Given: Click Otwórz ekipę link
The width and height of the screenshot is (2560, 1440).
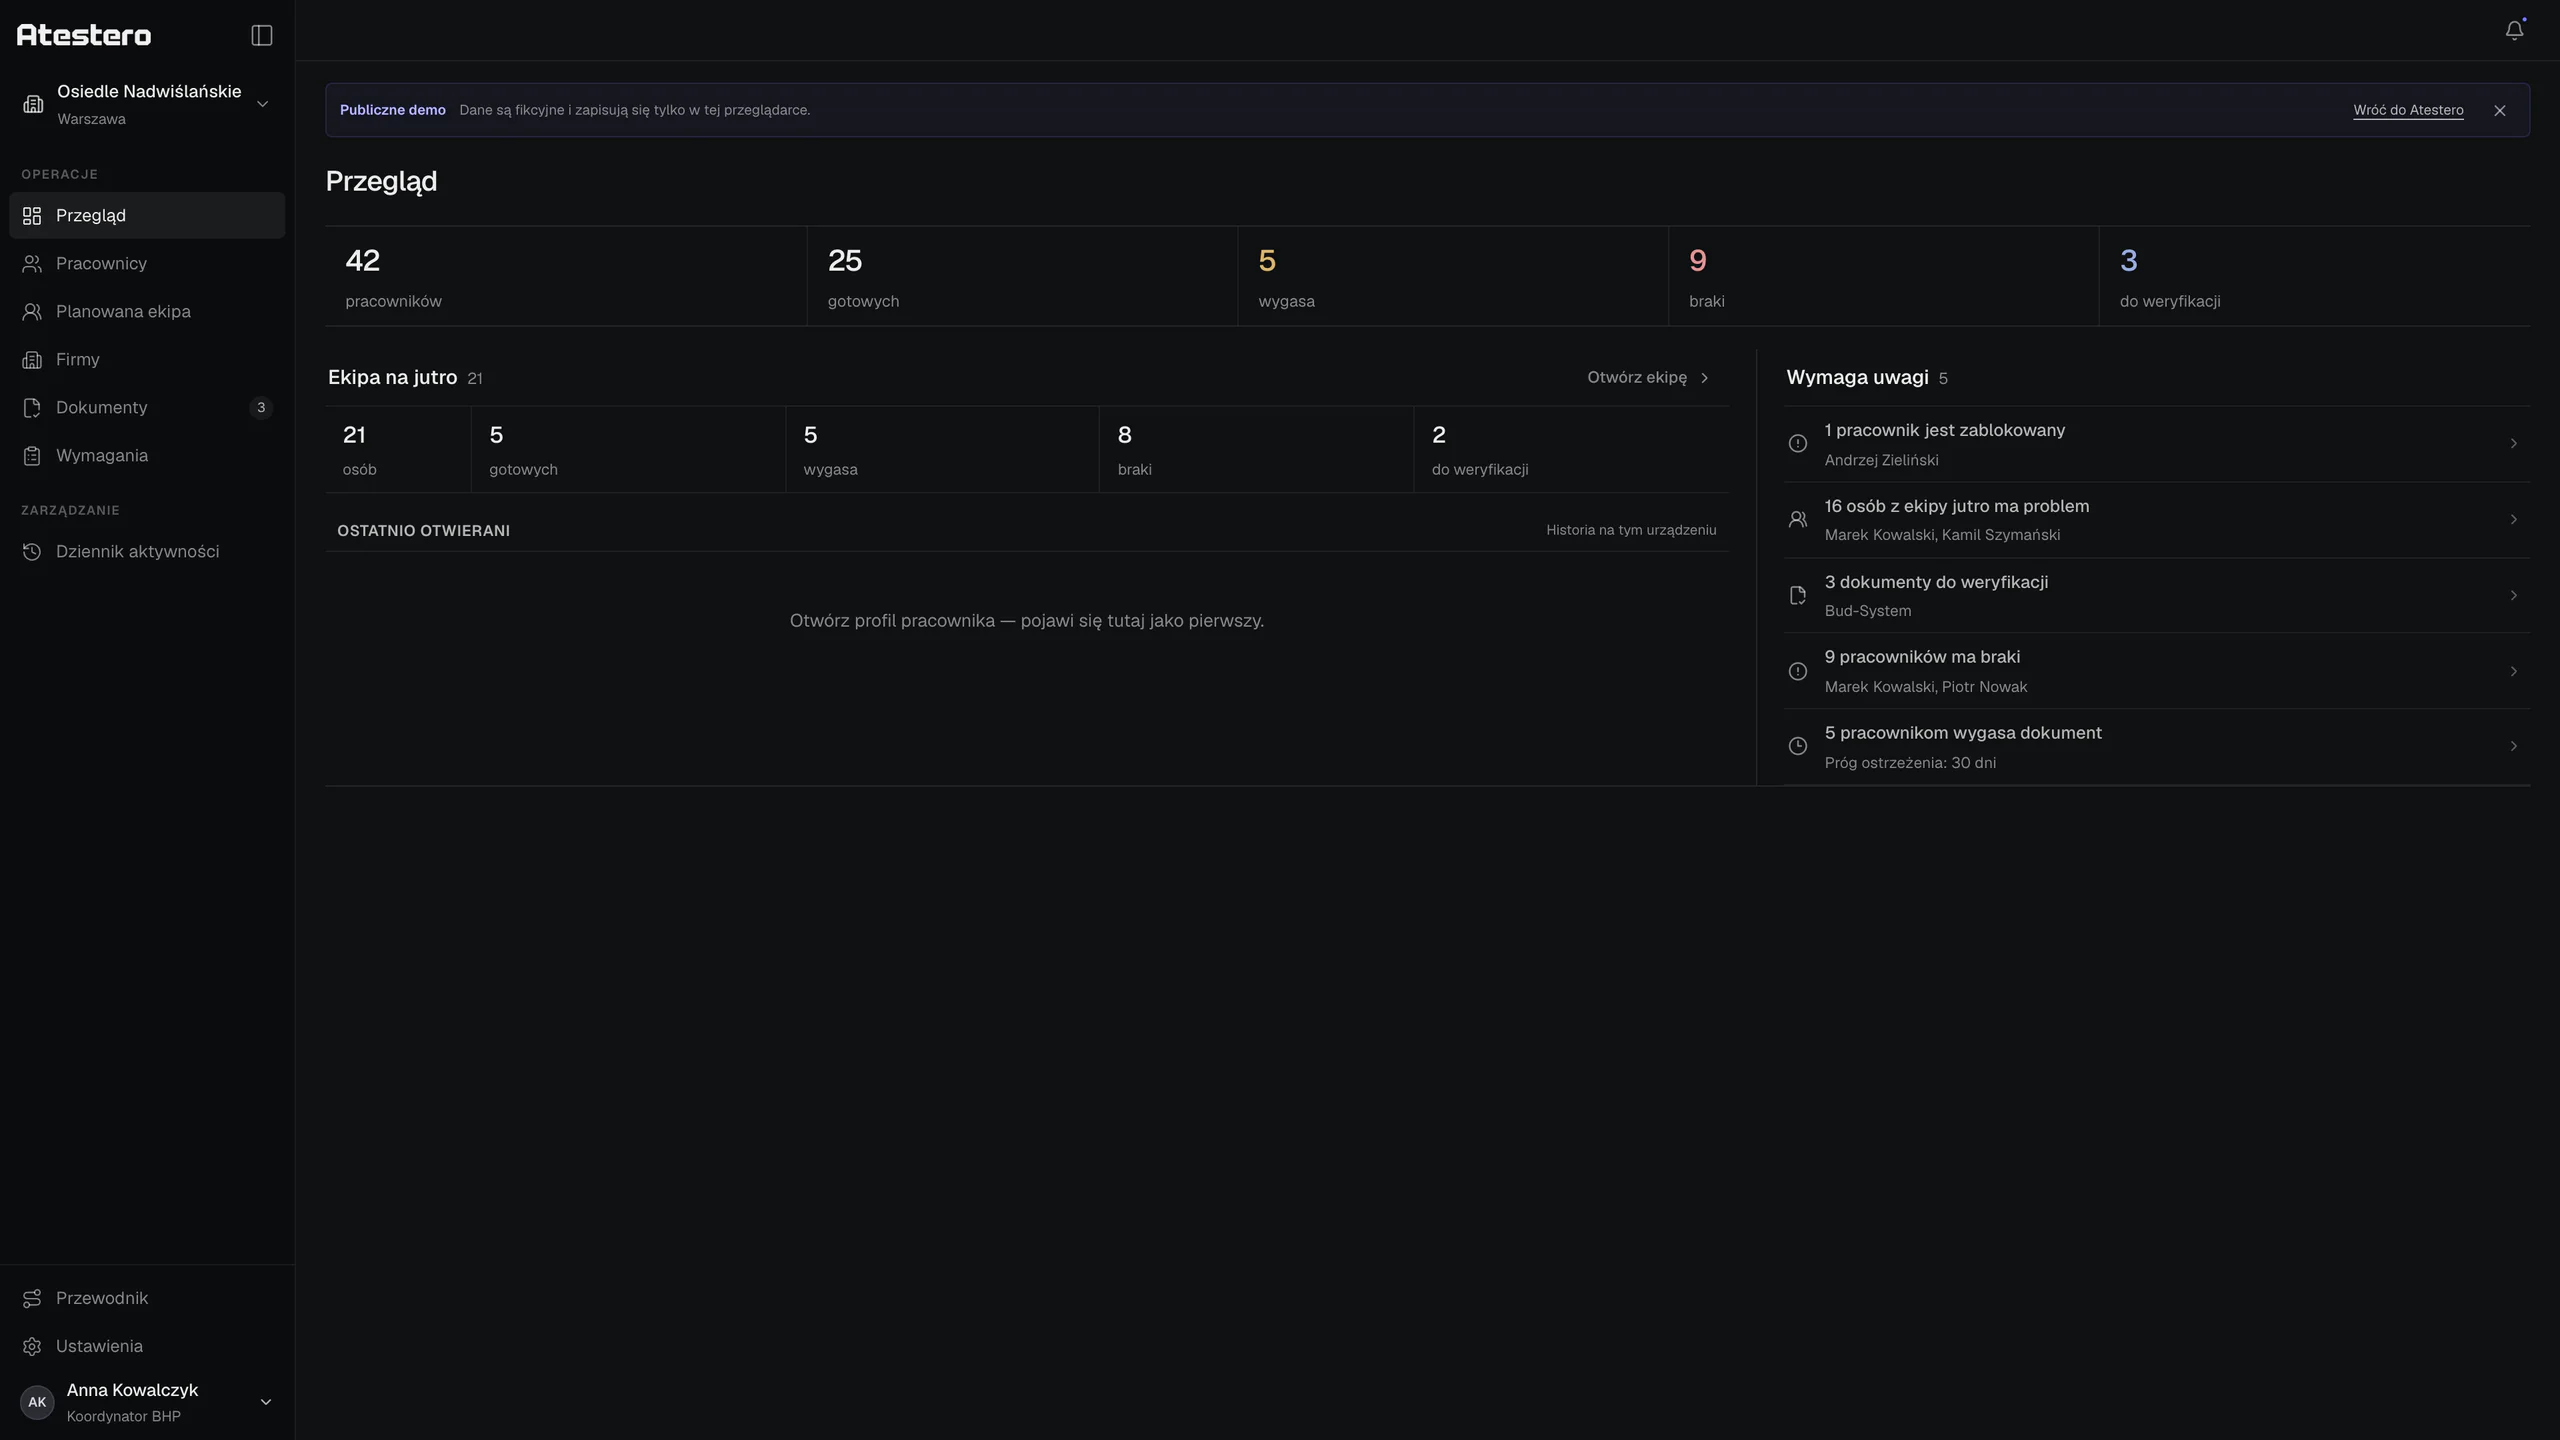Looking at the screenshot, I should pyautogui.click(x=1649, y=377).
